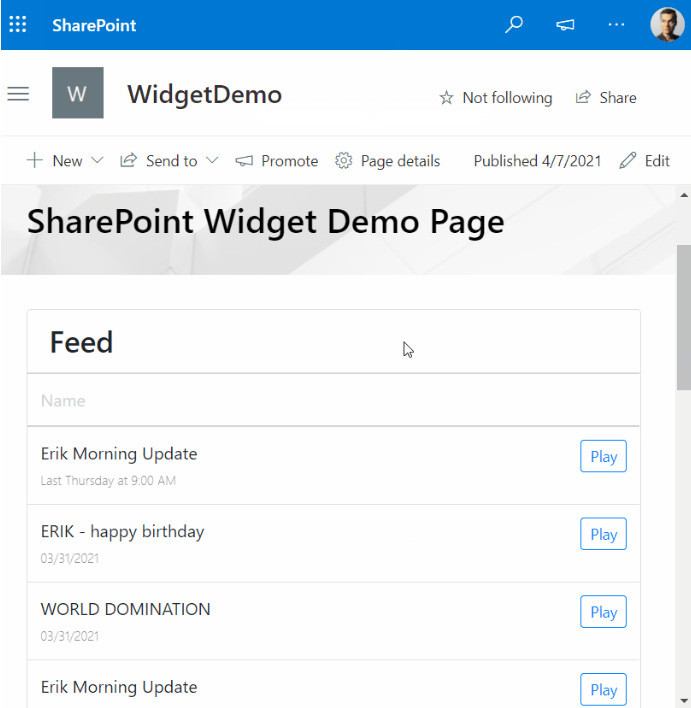Click the Share site button

pos(606,98)
